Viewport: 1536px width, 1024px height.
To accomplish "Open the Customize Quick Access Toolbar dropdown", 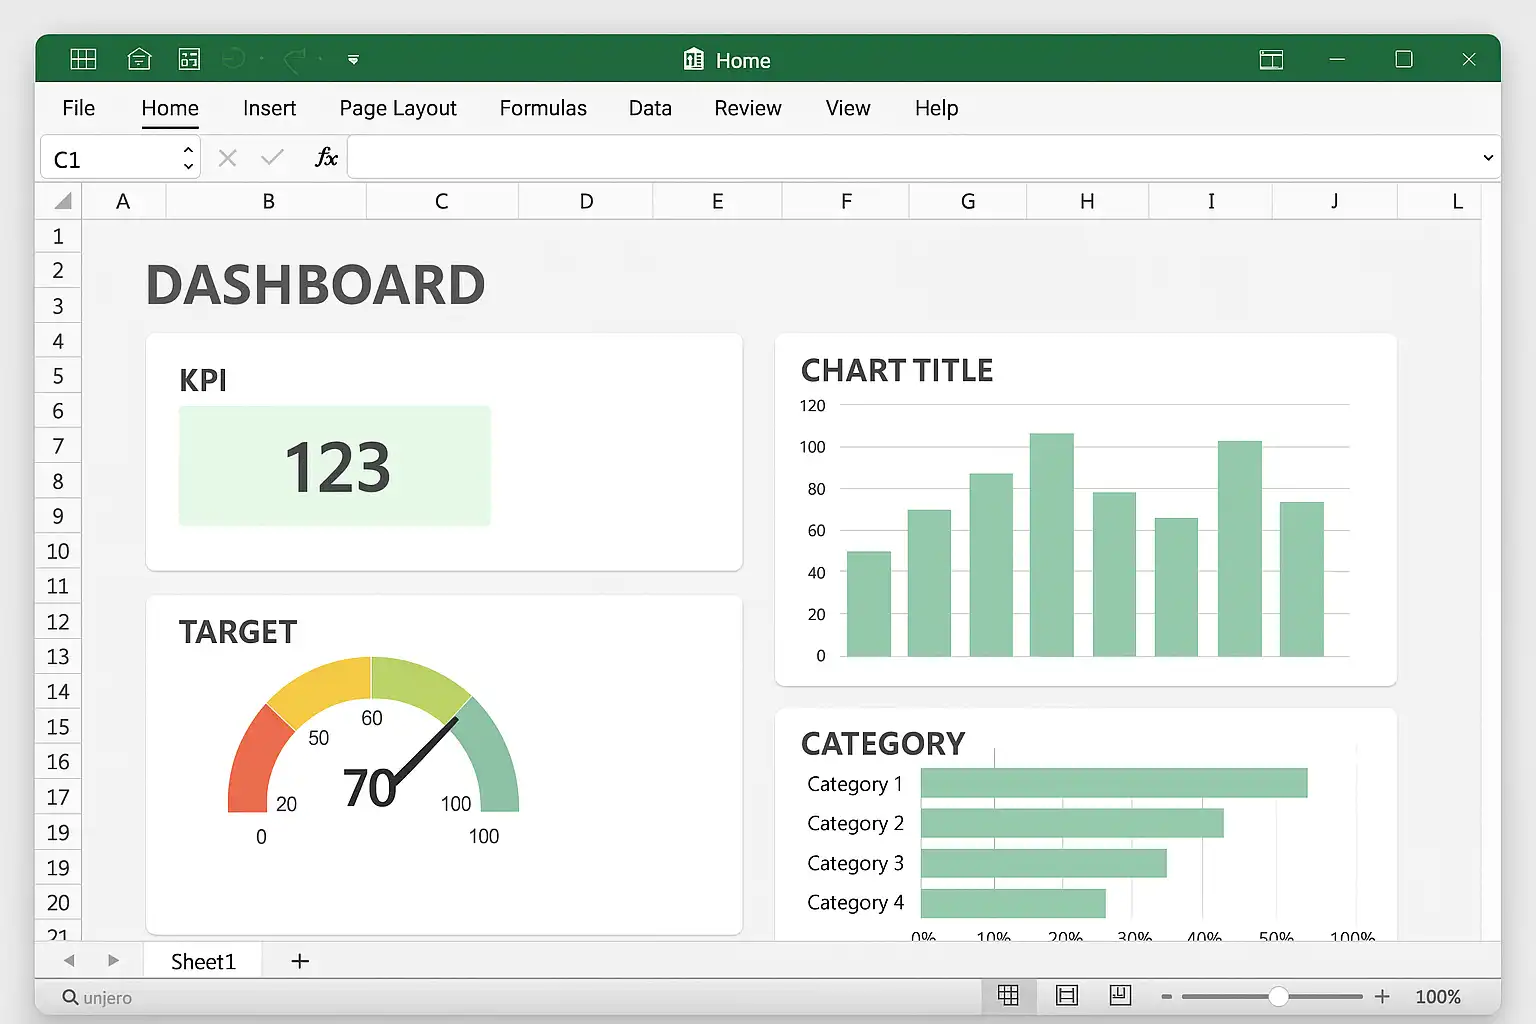I will 353,60.
